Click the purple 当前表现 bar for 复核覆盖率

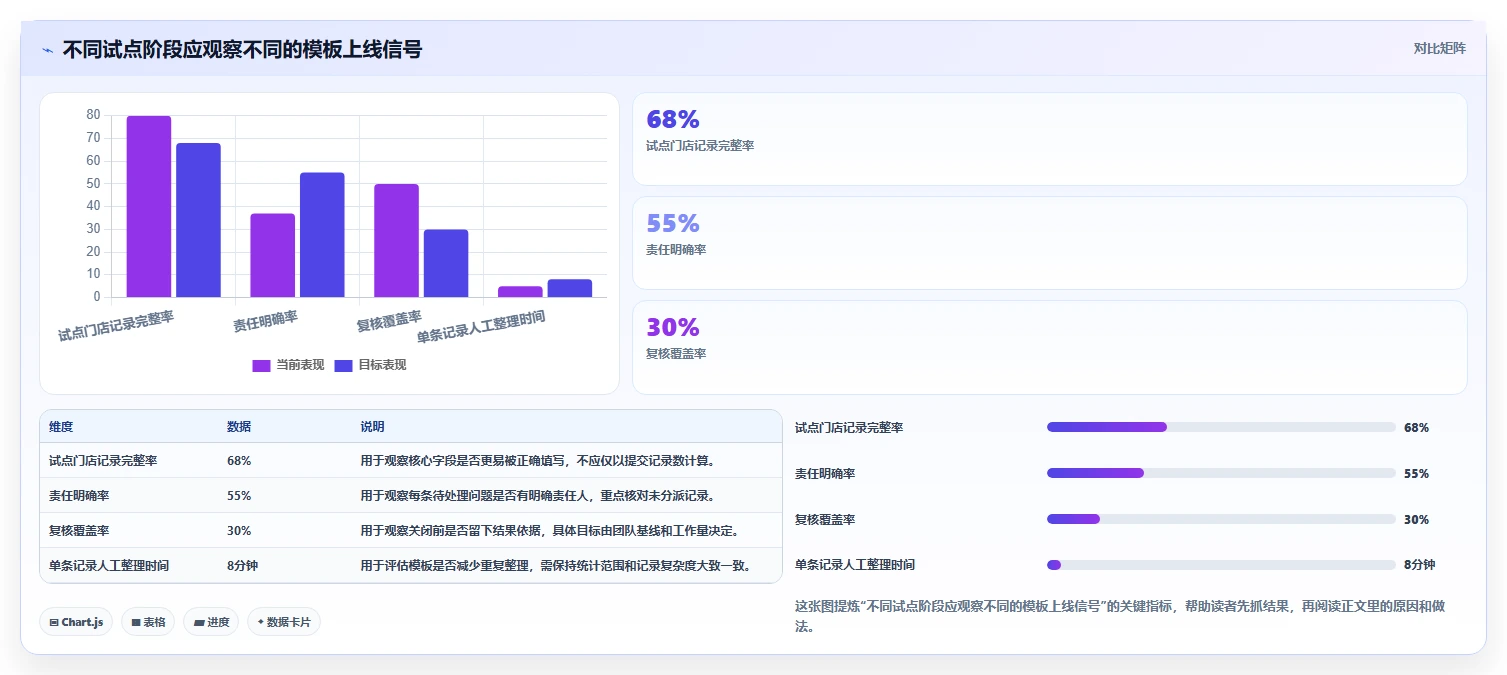tap(396, 241)
